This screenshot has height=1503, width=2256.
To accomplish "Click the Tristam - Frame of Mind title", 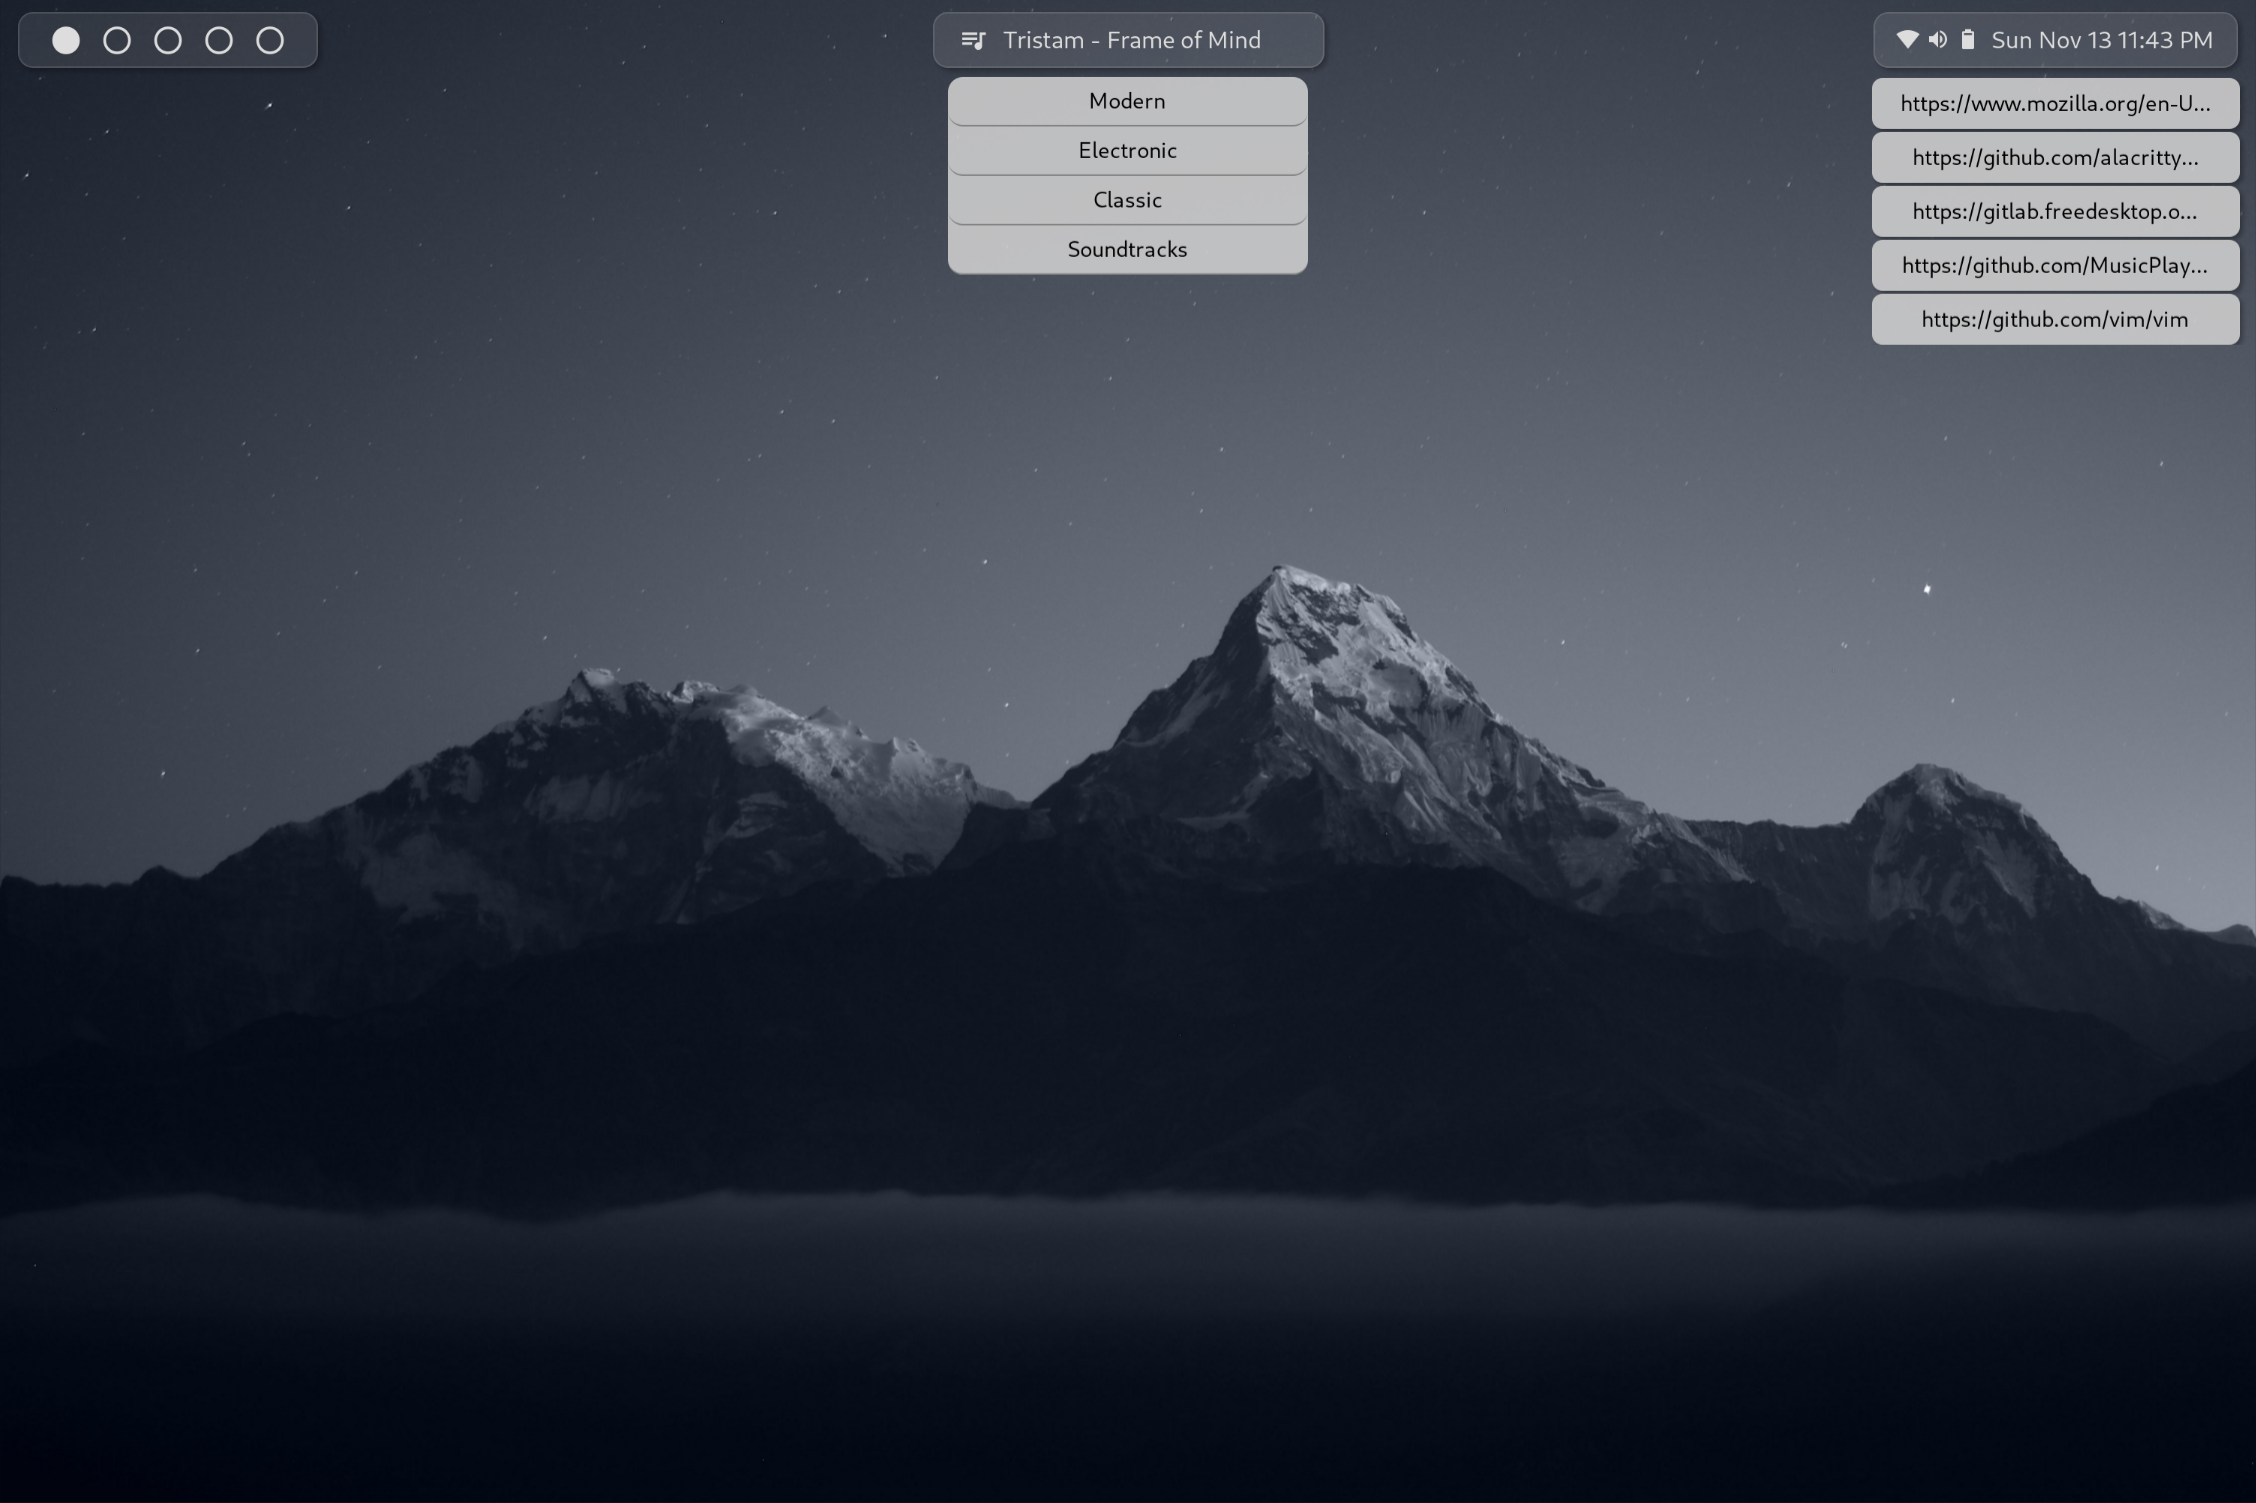I will tap(1132, 40).
